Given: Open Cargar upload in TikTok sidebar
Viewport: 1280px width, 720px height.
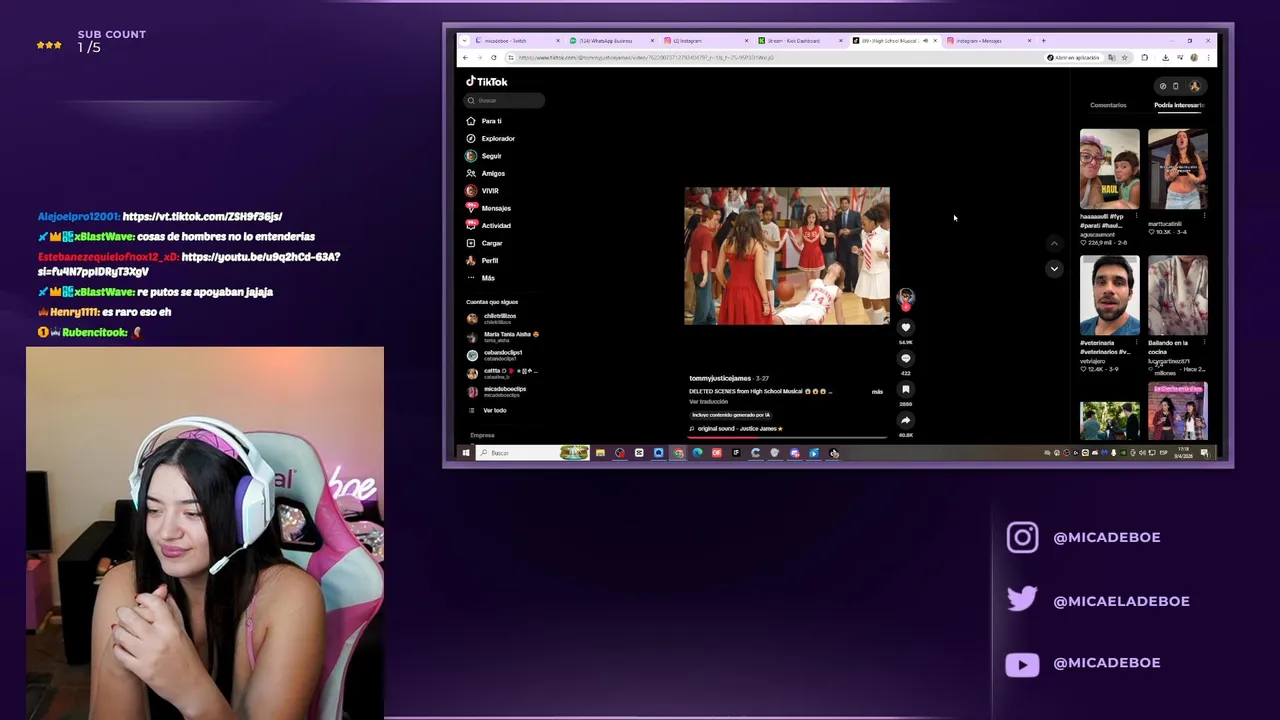Looking at the screenshot, I should pos(484,243).
